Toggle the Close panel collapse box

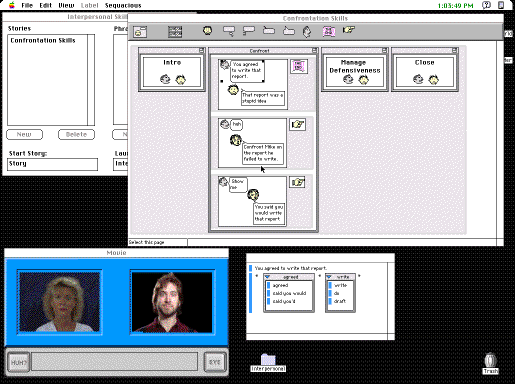coord(455,50)
